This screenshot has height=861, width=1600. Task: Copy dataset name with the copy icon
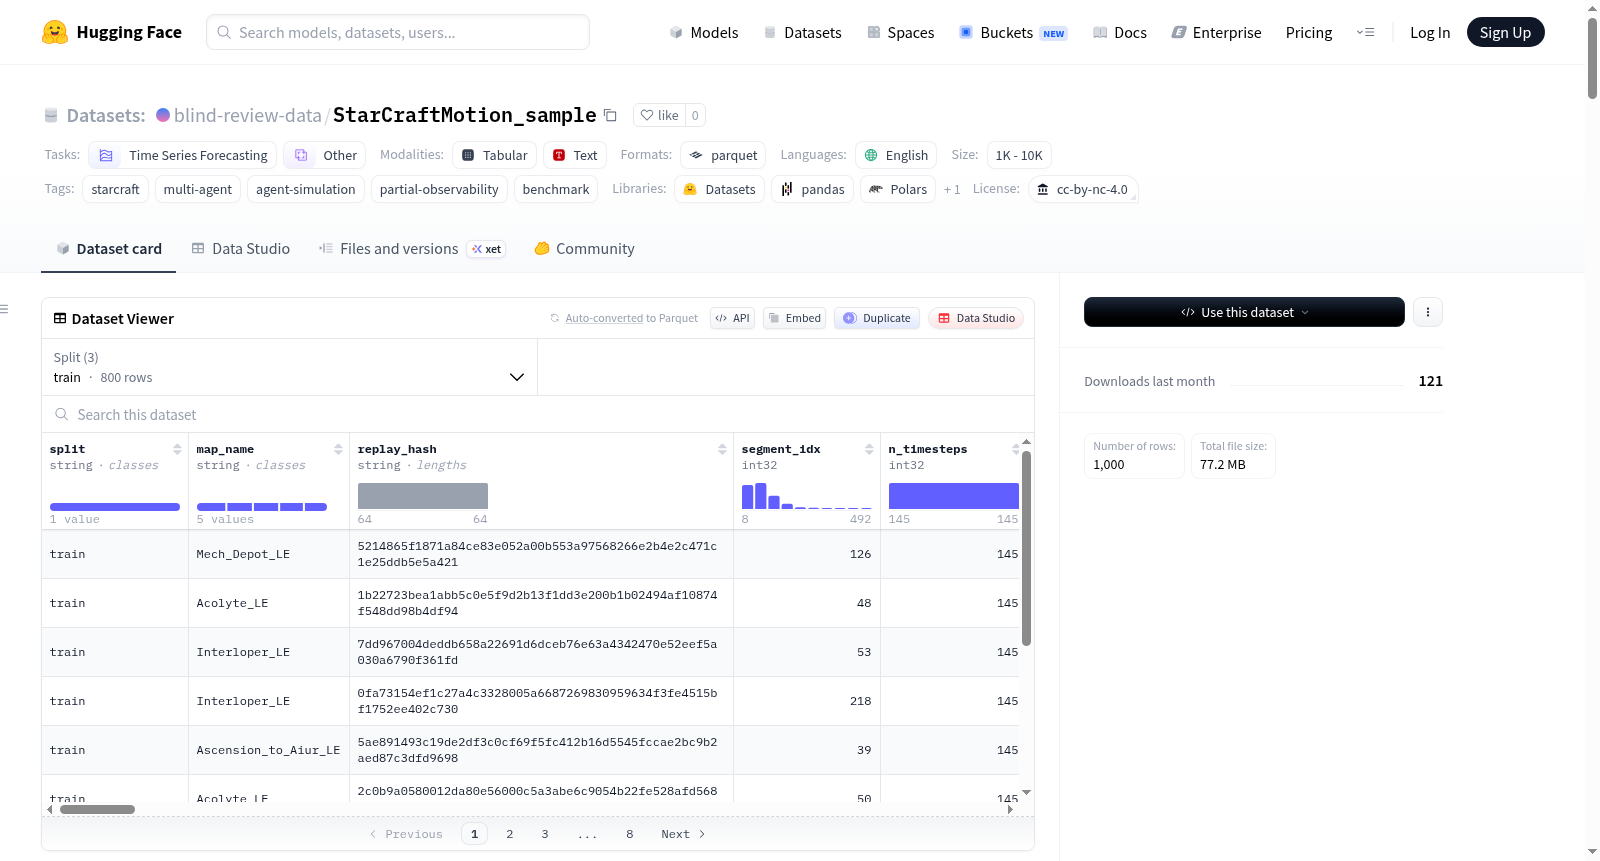[x=610, y=115]
